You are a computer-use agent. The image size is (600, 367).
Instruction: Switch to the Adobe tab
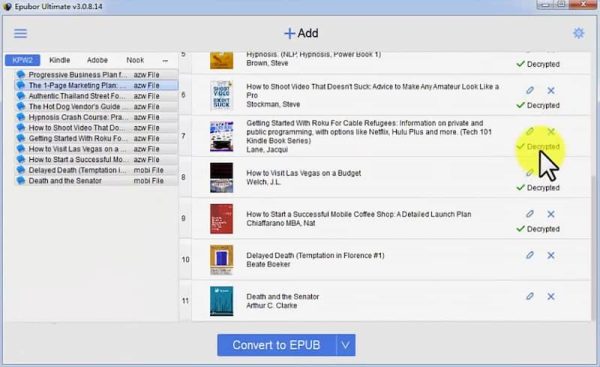[97, 60]
